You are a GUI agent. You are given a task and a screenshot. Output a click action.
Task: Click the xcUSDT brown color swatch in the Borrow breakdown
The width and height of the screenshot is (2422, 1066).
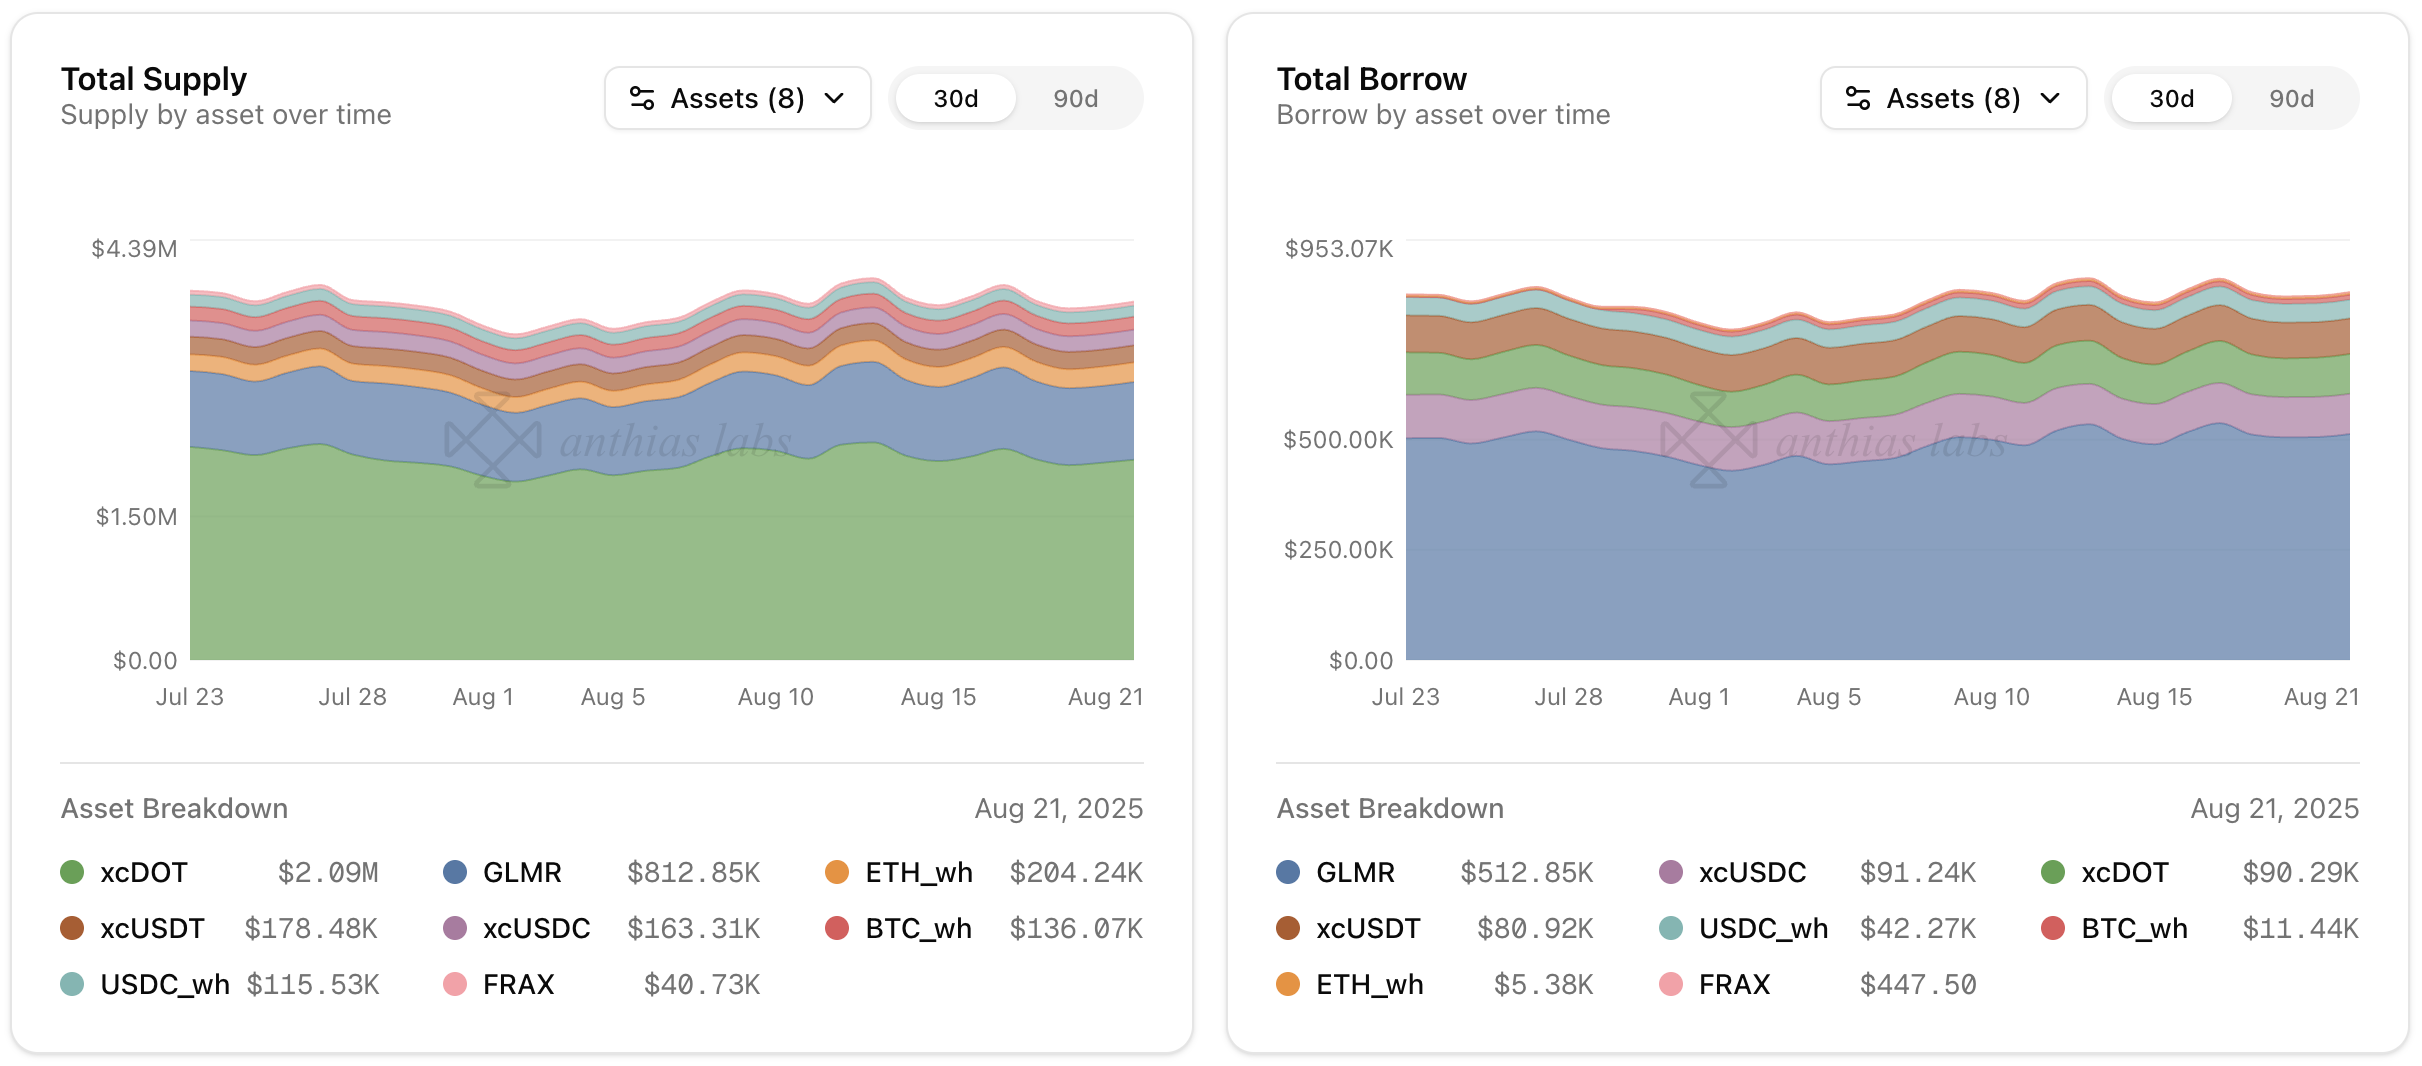1288,928
